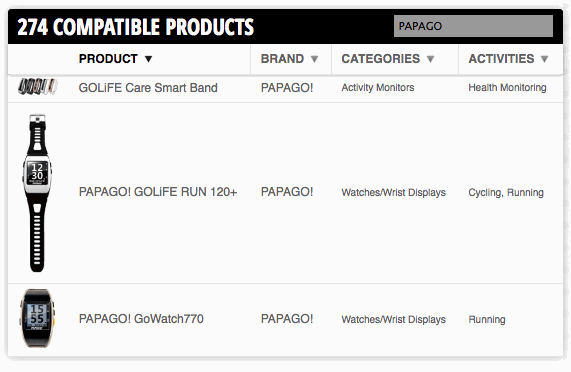Open the BRAND column sort arrow
Image resolution: width=571 pixels, height=372 pixels.
pyautogui.click(x=315, y=59)
